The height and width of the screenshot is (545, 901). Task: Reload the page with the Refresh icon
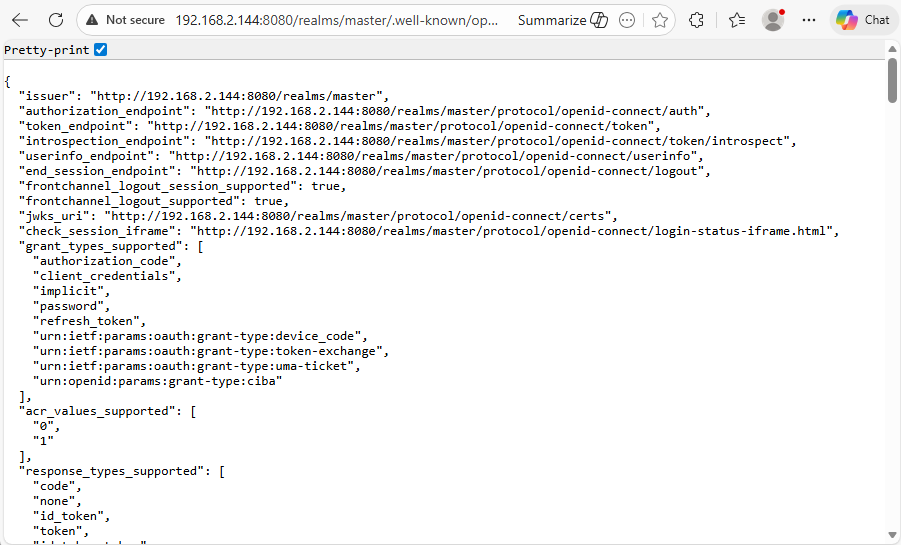tap(56, 20)
